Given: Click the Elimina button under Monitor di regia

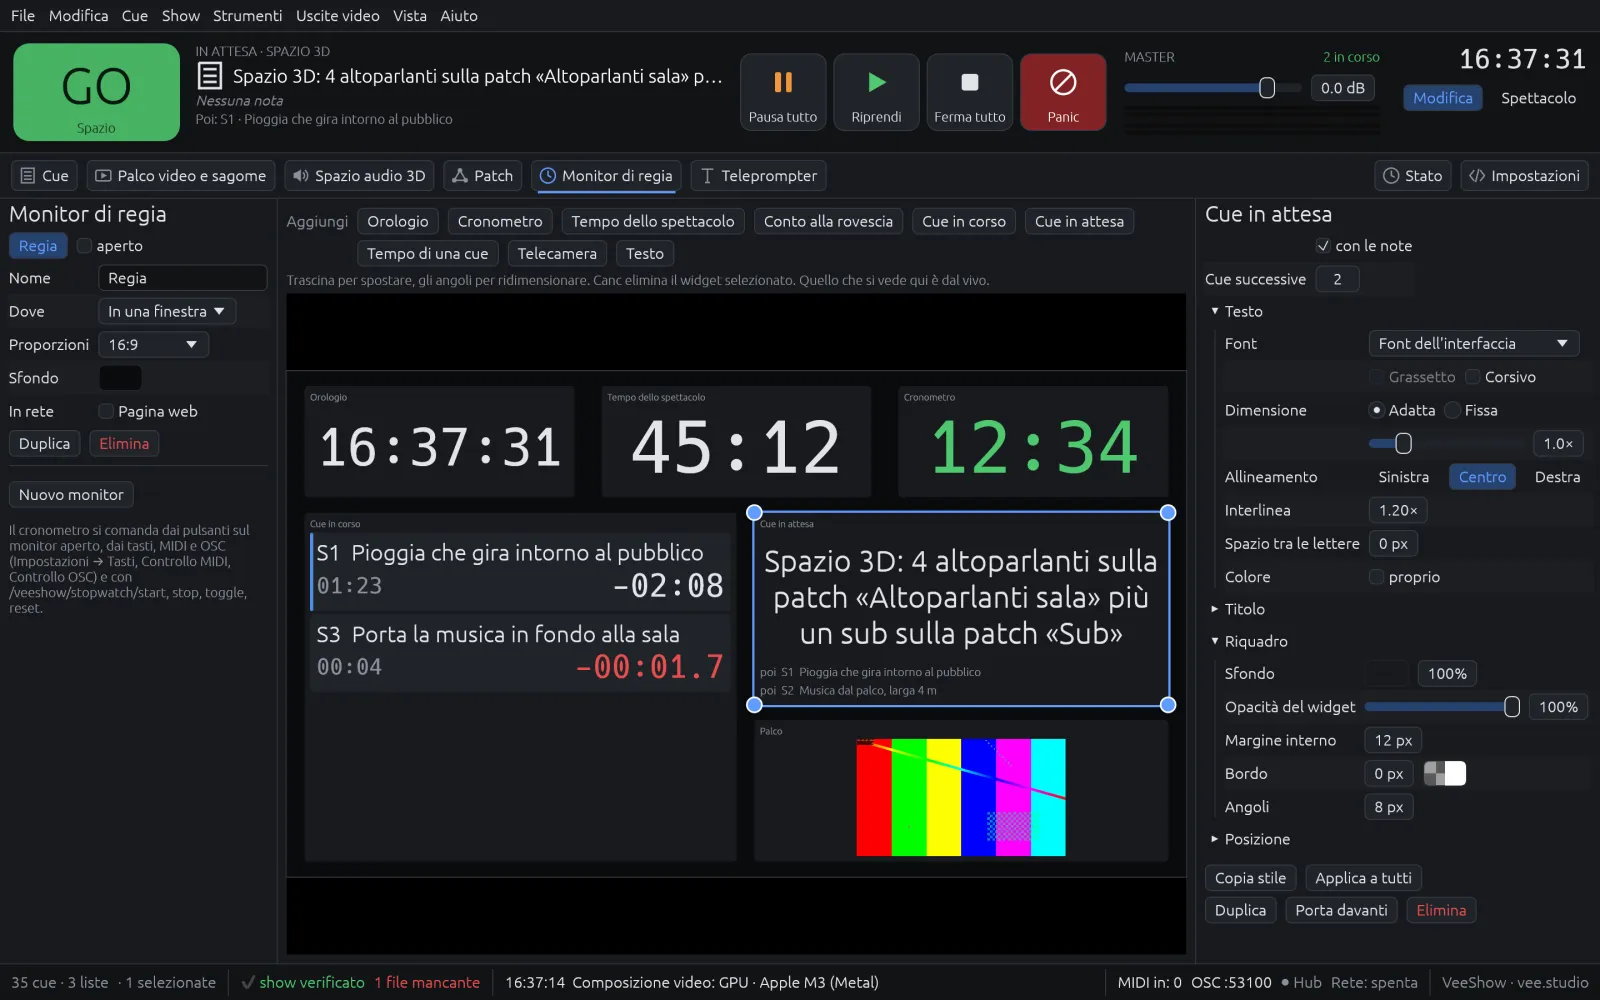Looking at the screenshot, I should pyautogui.click(x=124, y=444).
